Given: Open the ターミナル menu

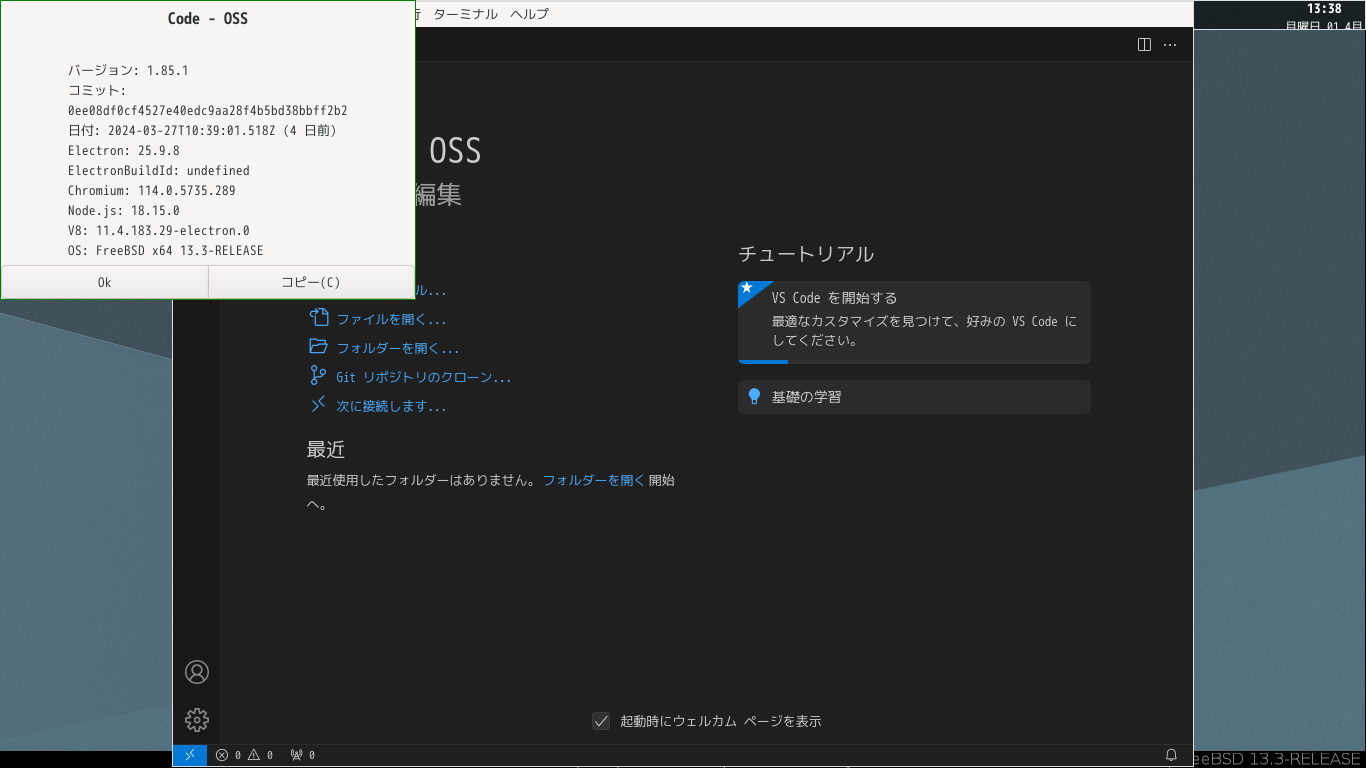Looking at the screenshot, I should point(465,14).
